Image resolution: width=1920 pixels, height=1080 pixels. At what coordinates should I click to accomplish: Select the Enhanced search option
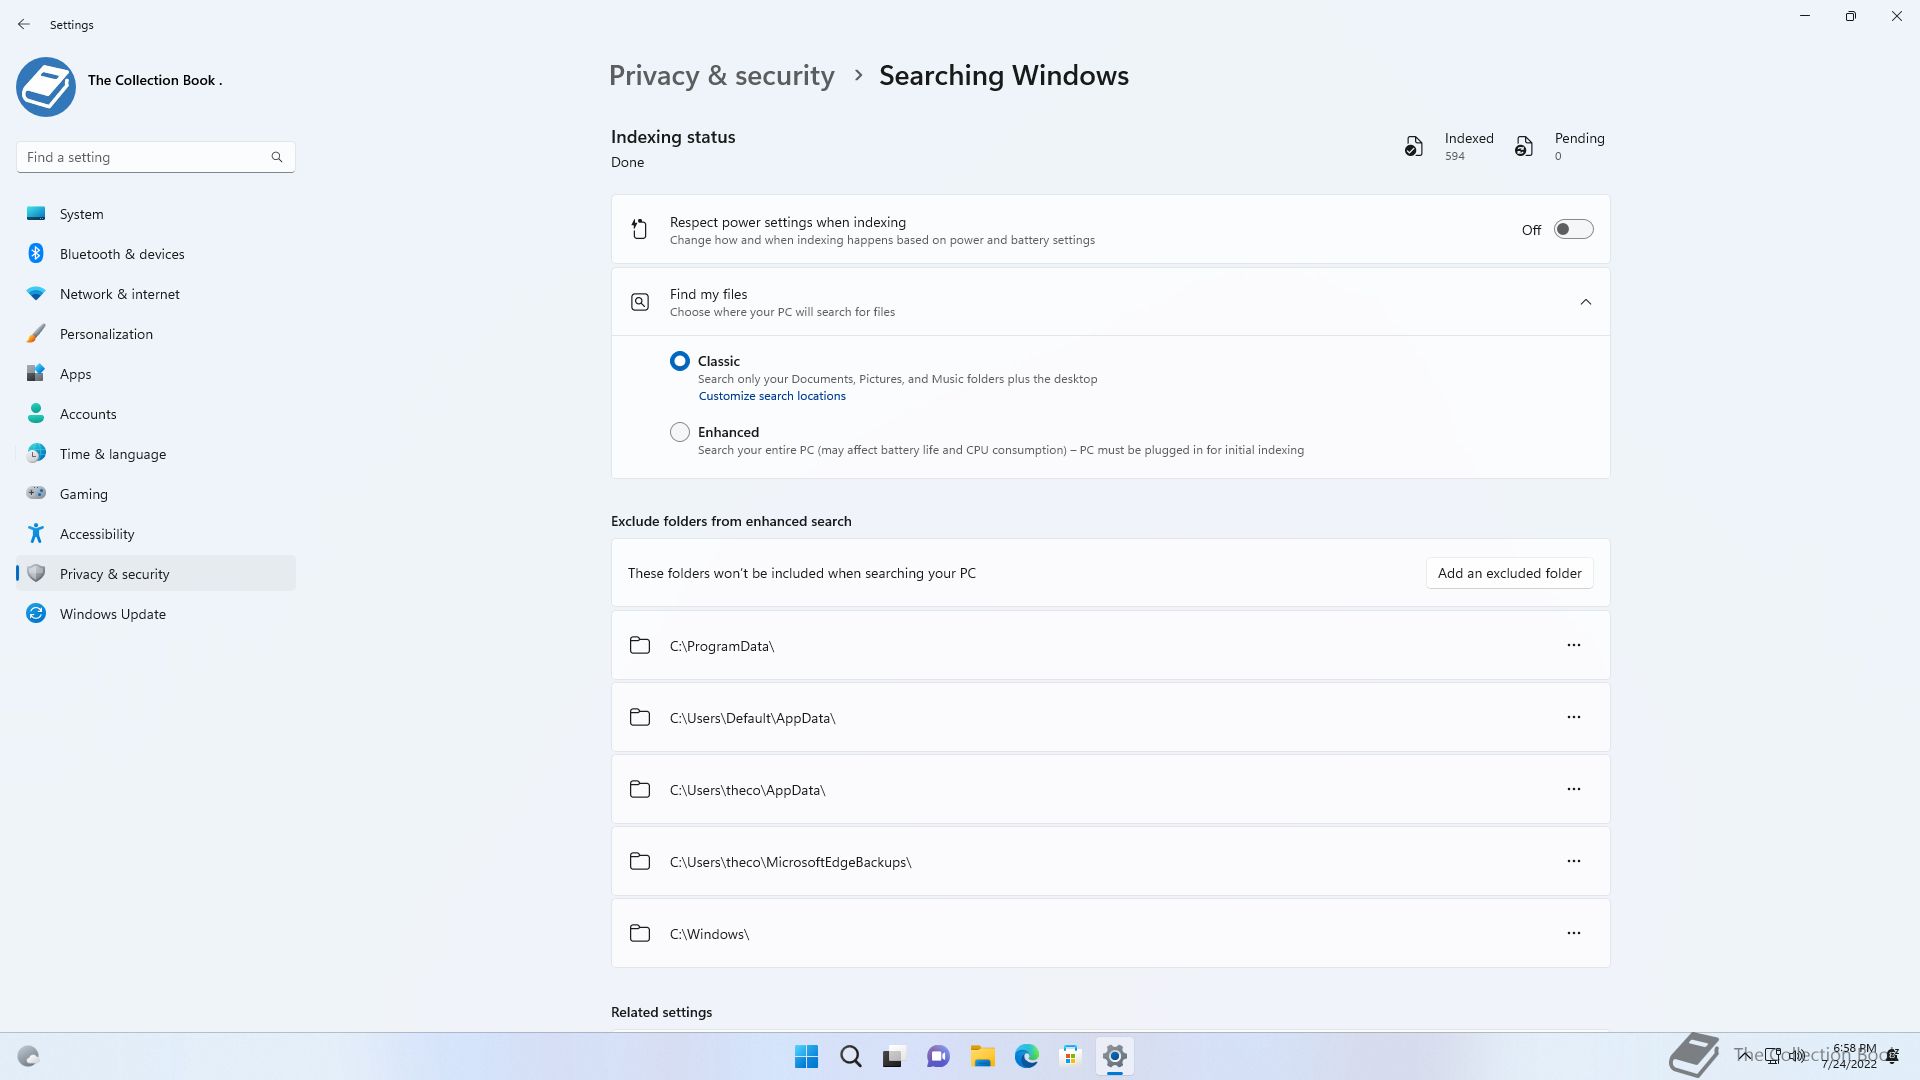click(680, 432)
